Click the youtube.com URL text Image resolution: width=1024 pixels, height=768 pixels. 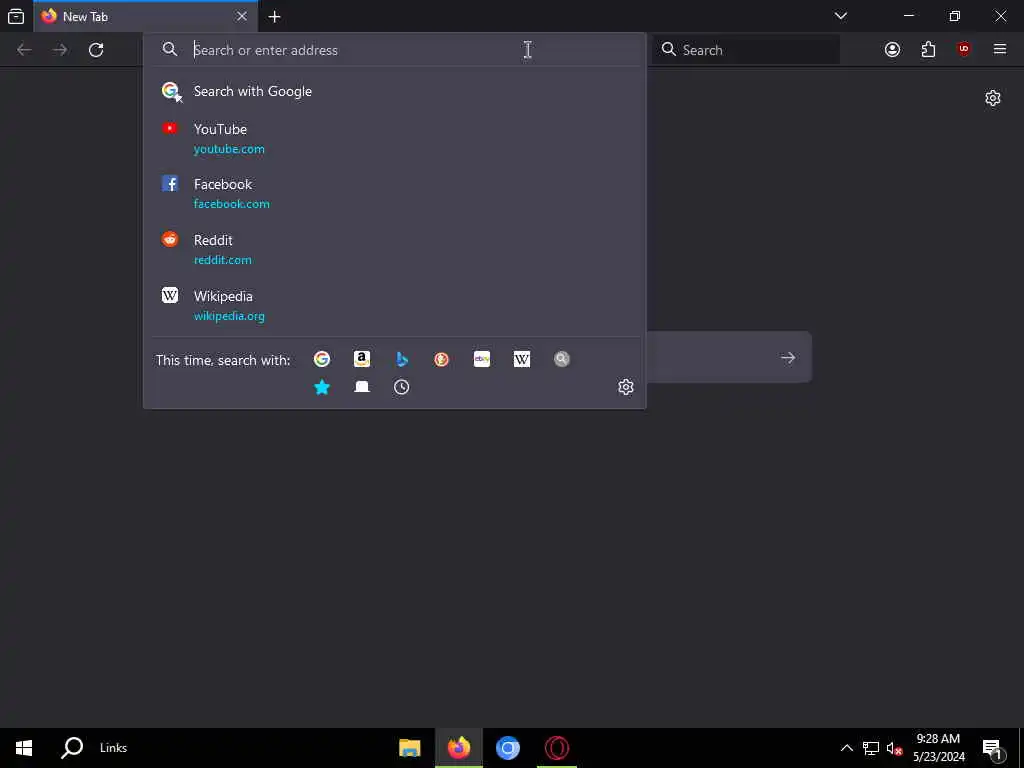coord(229,149)
